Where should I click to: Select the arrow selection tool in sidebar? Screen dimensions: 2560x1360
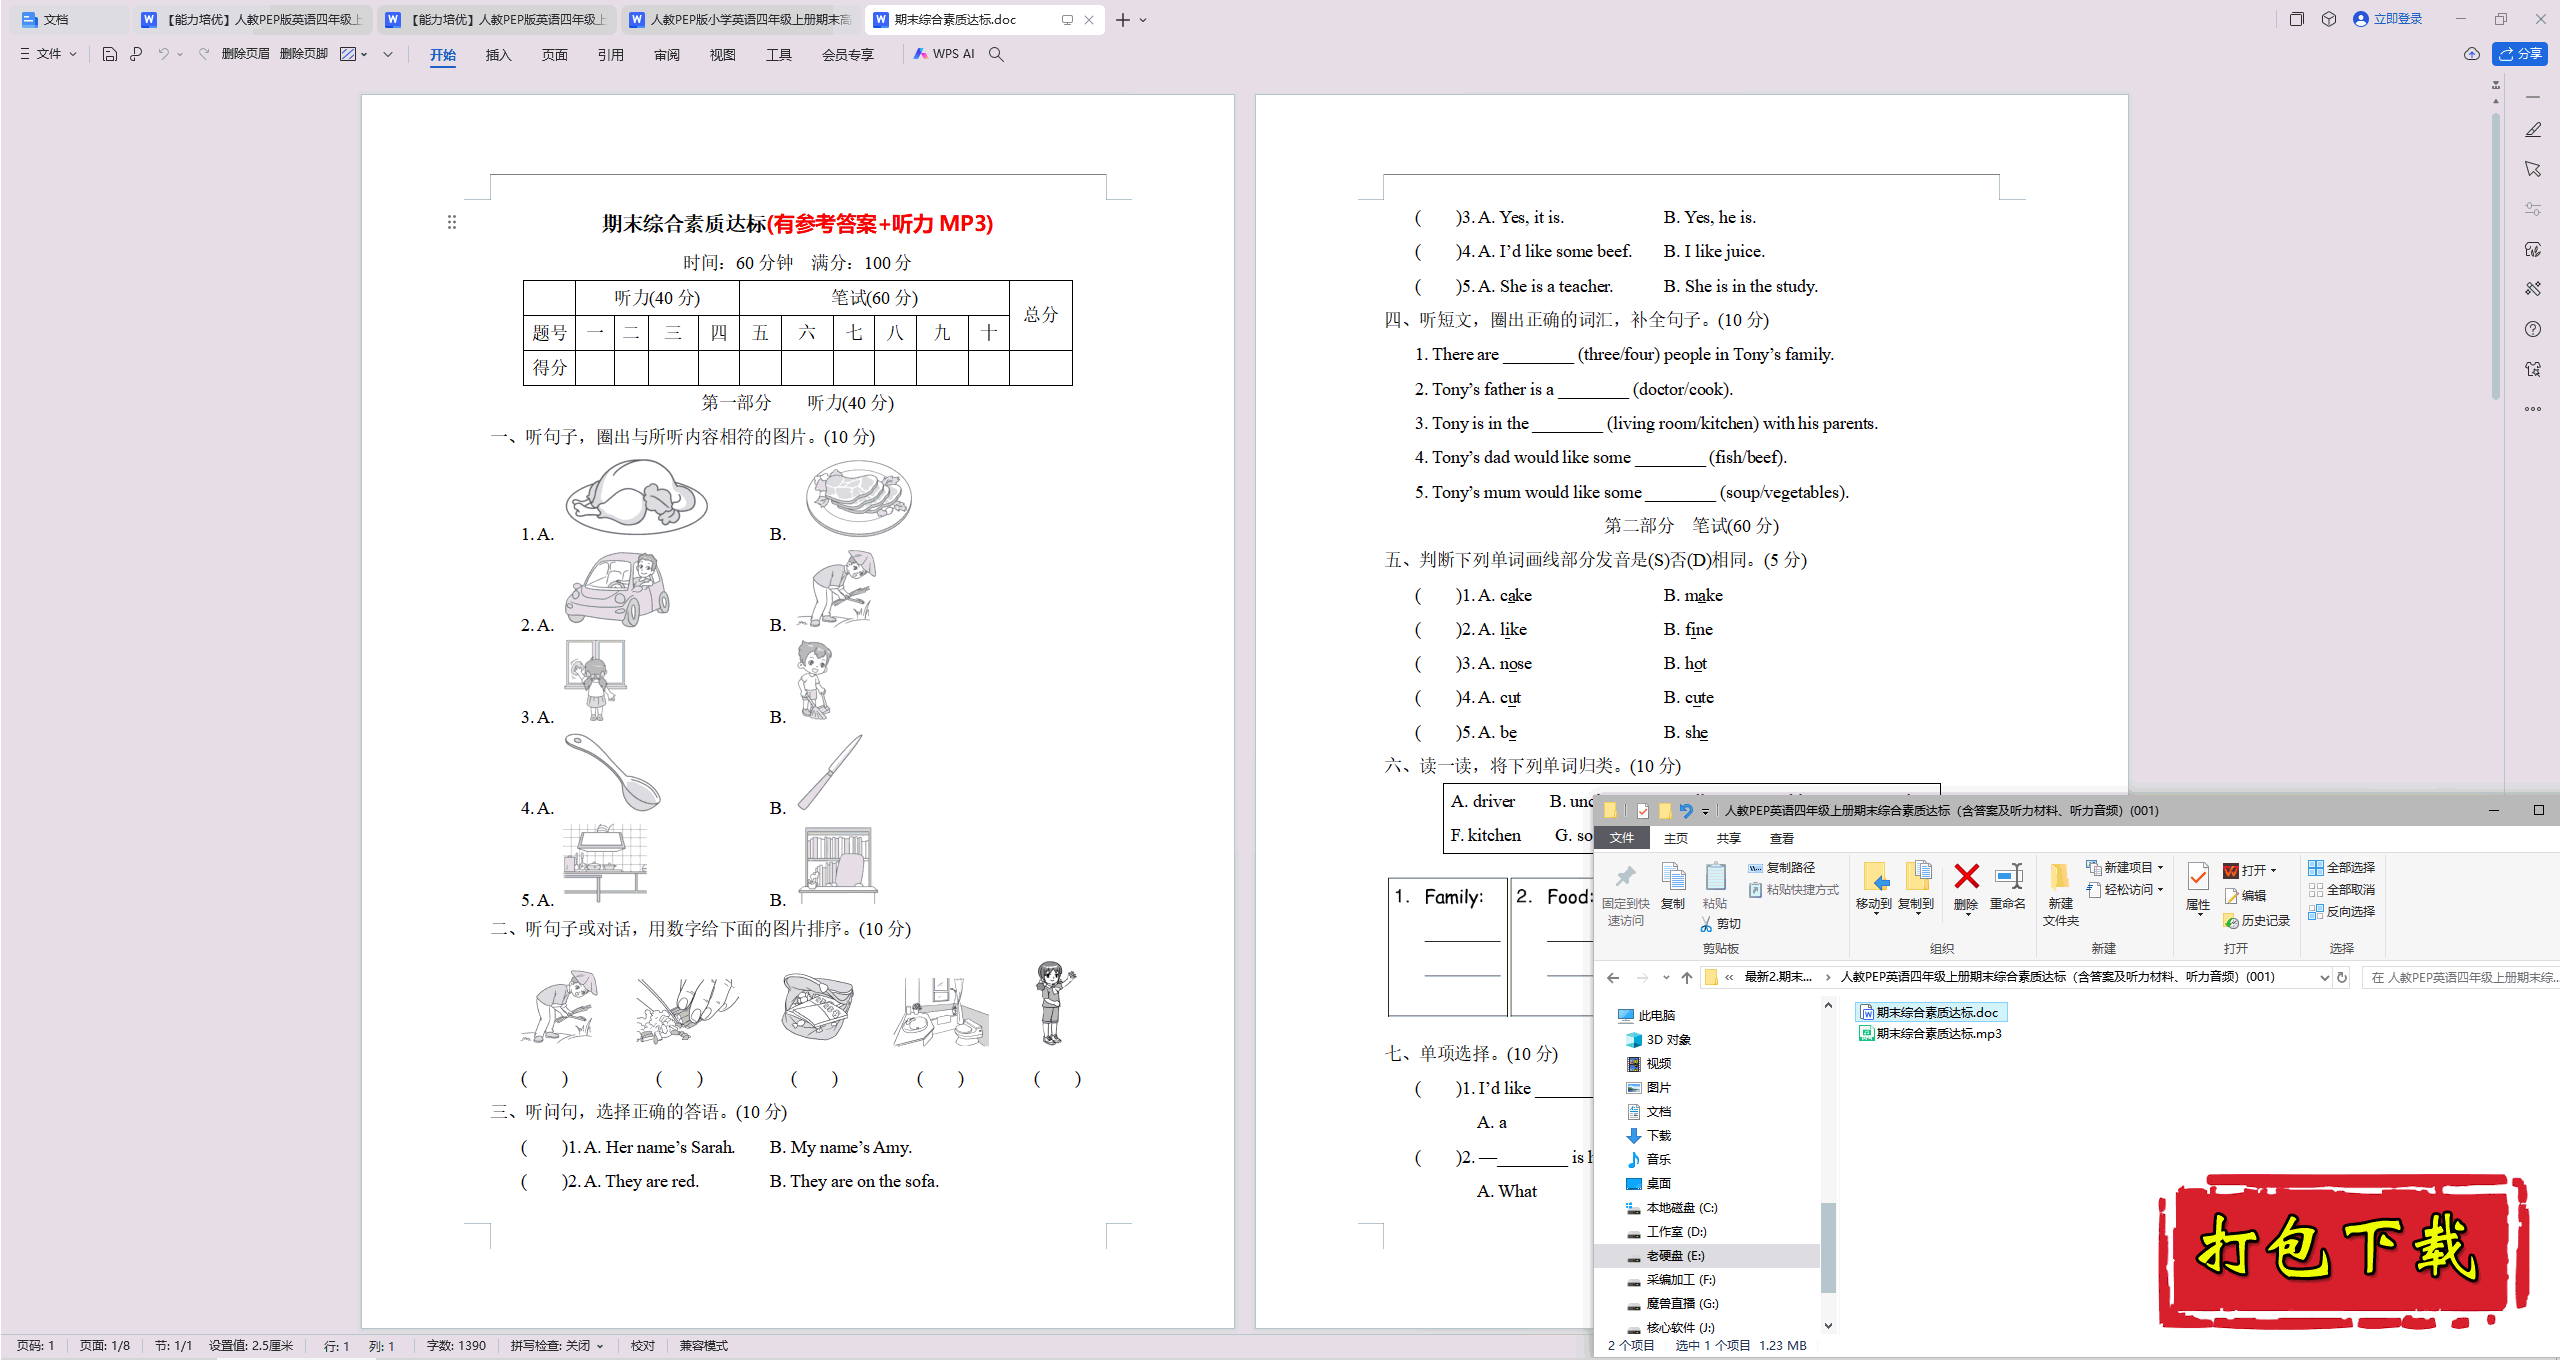[x=2533, y=169]
